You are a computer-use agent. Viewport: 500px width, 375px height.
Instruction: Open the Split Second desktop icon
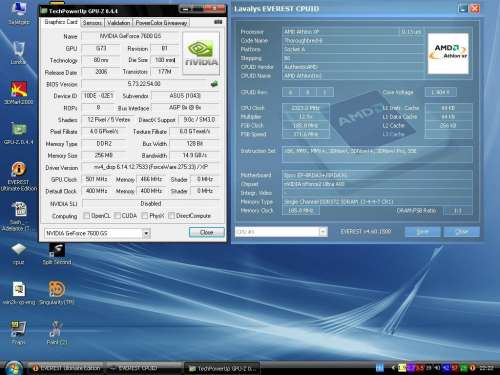(57, 253)
